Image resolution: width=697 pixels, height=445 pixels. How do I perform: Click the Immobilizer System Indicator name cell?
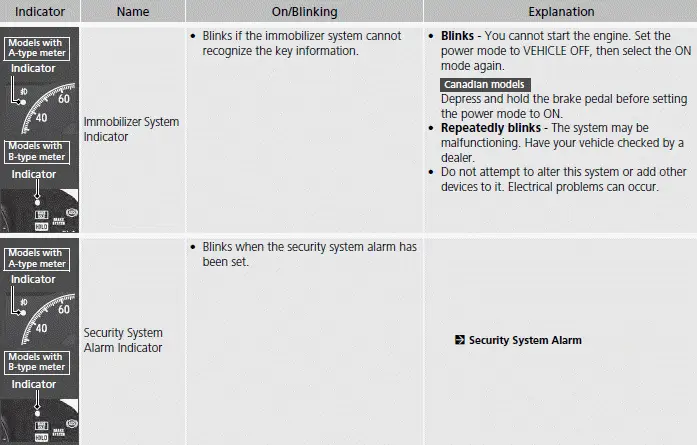[x=132, y=129]
